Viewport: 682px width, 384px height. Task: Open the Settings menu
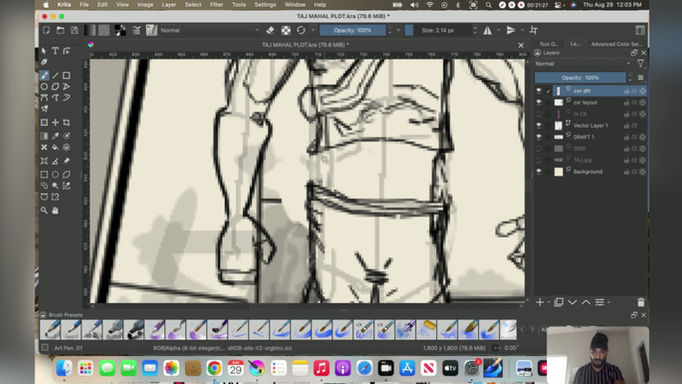coord(265,5)
